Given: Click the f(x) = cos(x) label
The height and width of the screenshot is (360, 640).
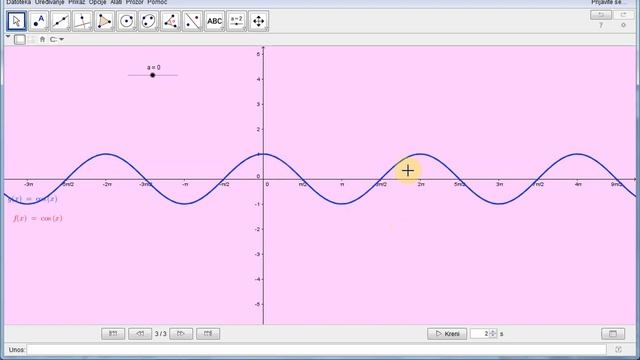Looking at the screenshot, I should coord(38,218).
